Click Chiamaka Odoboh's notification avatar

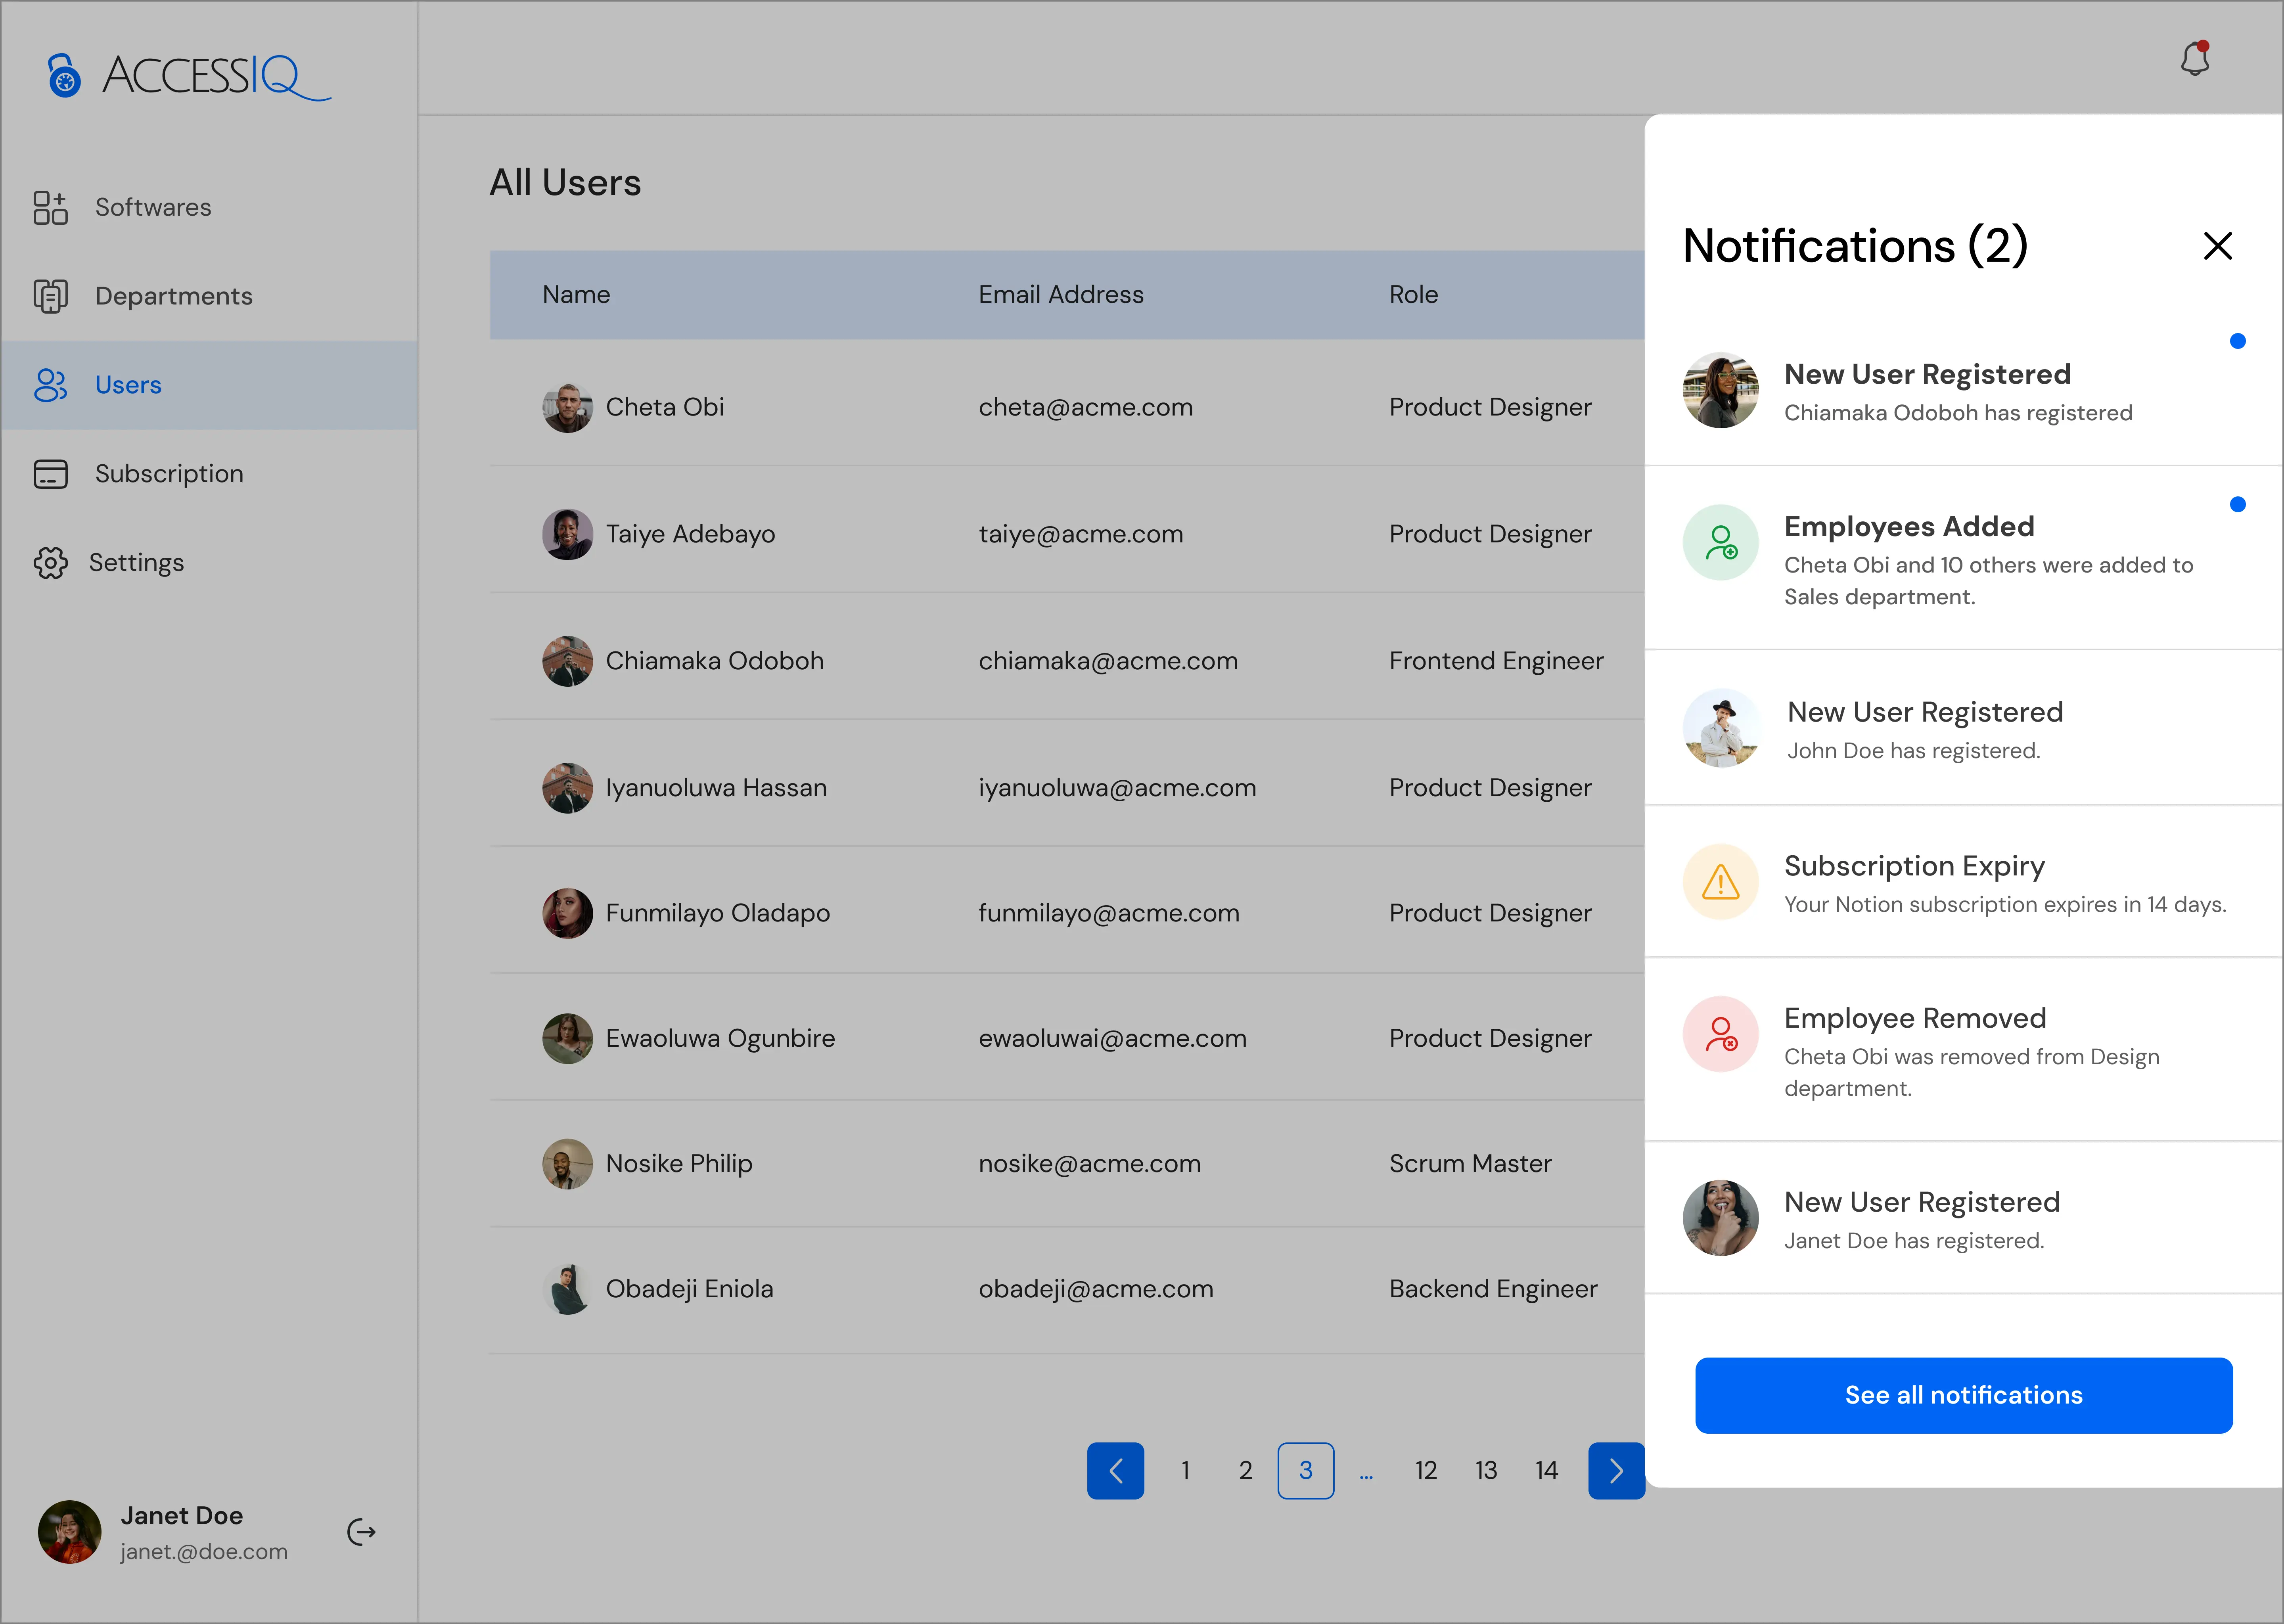click(x=1720, y=391)
